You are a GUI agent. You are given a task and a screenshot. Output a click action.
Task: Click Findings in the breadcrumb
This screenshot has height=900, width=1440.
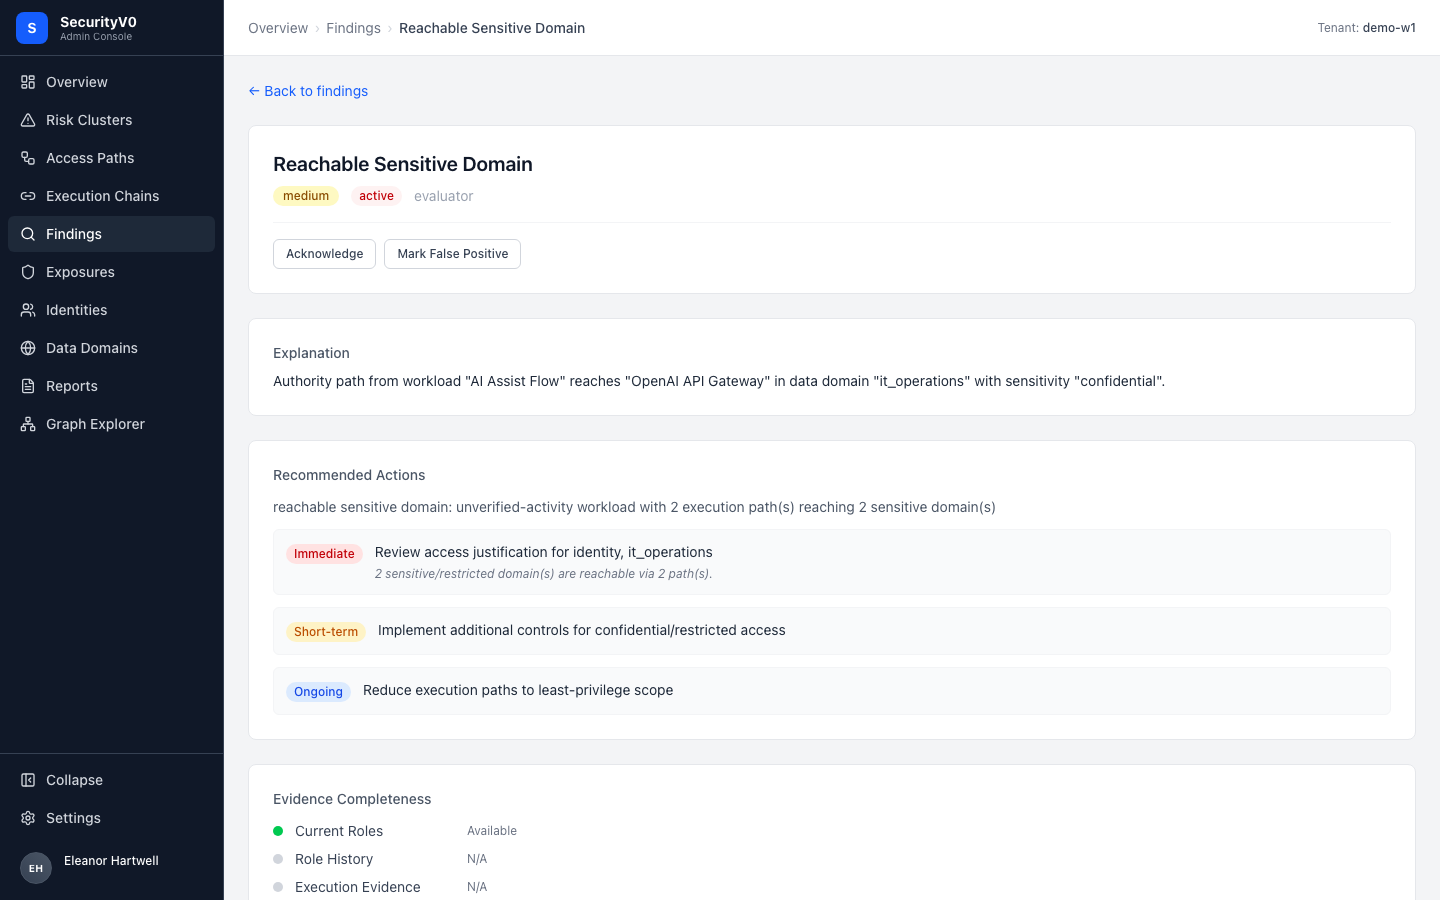(353, 28)
